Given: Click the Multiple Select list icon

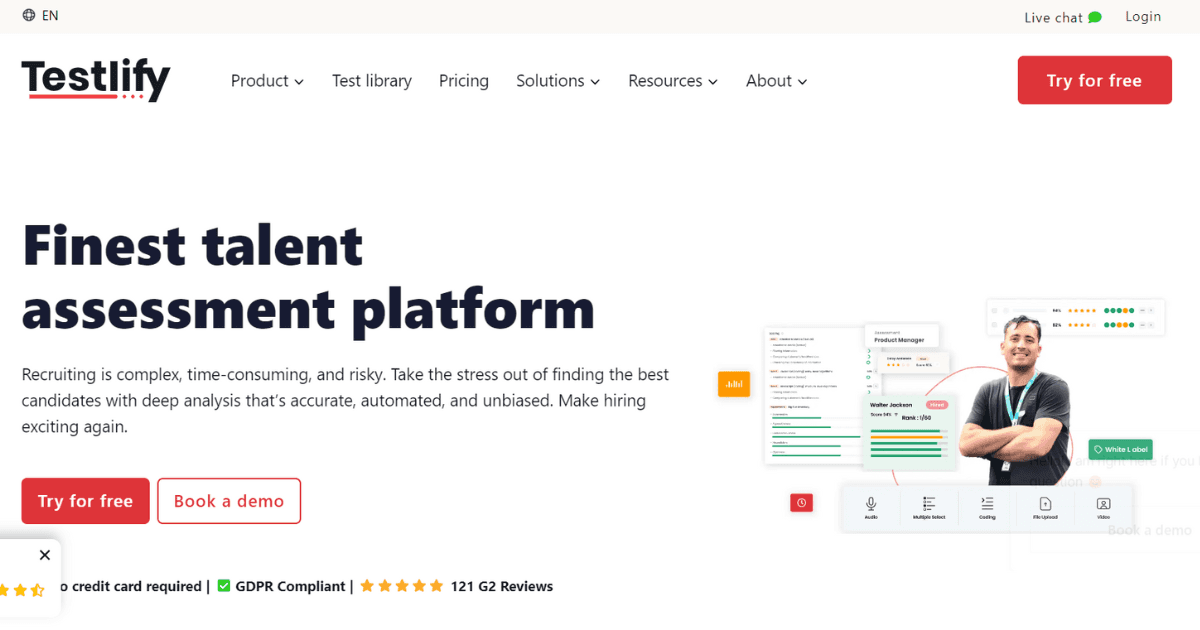Looking at the screenshot, I should (x=929, y=504).
